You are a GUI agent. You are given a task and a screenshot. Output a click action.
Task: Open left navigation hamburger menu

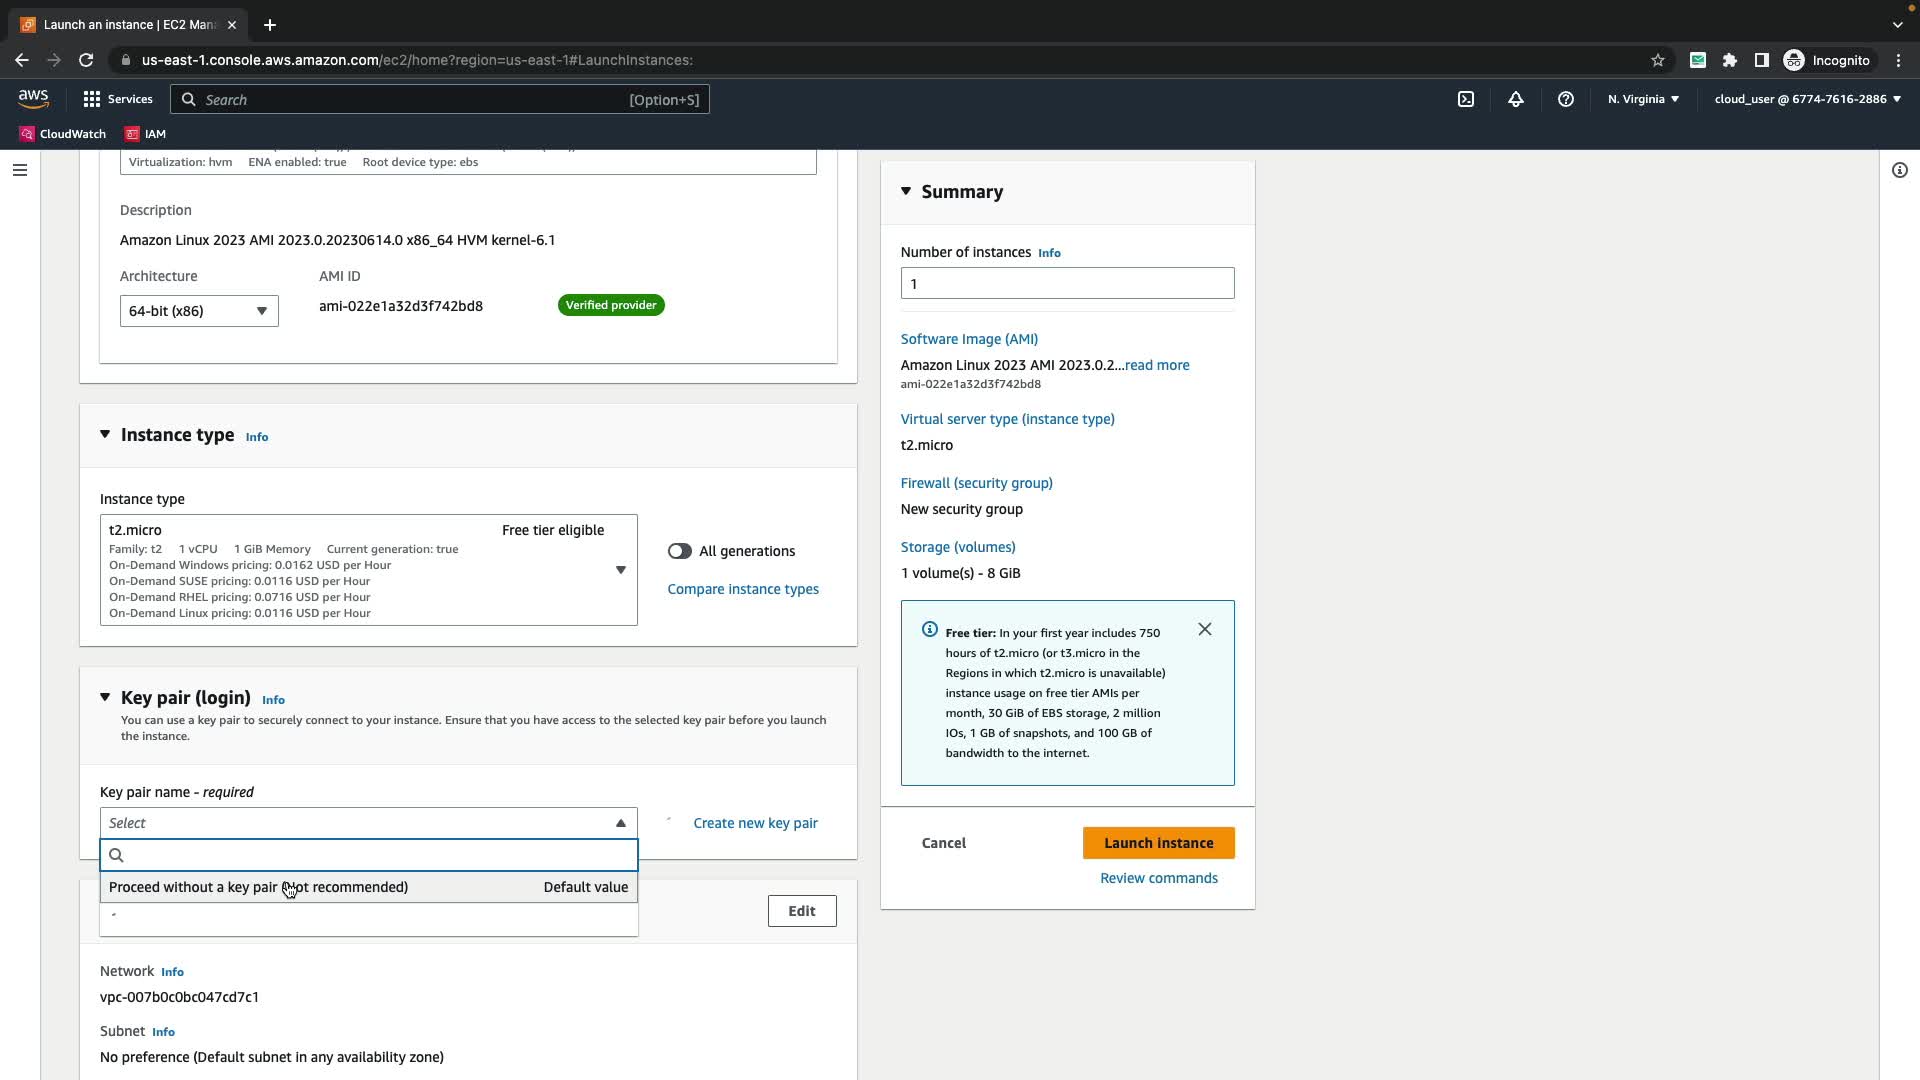(x=19, y=170)
